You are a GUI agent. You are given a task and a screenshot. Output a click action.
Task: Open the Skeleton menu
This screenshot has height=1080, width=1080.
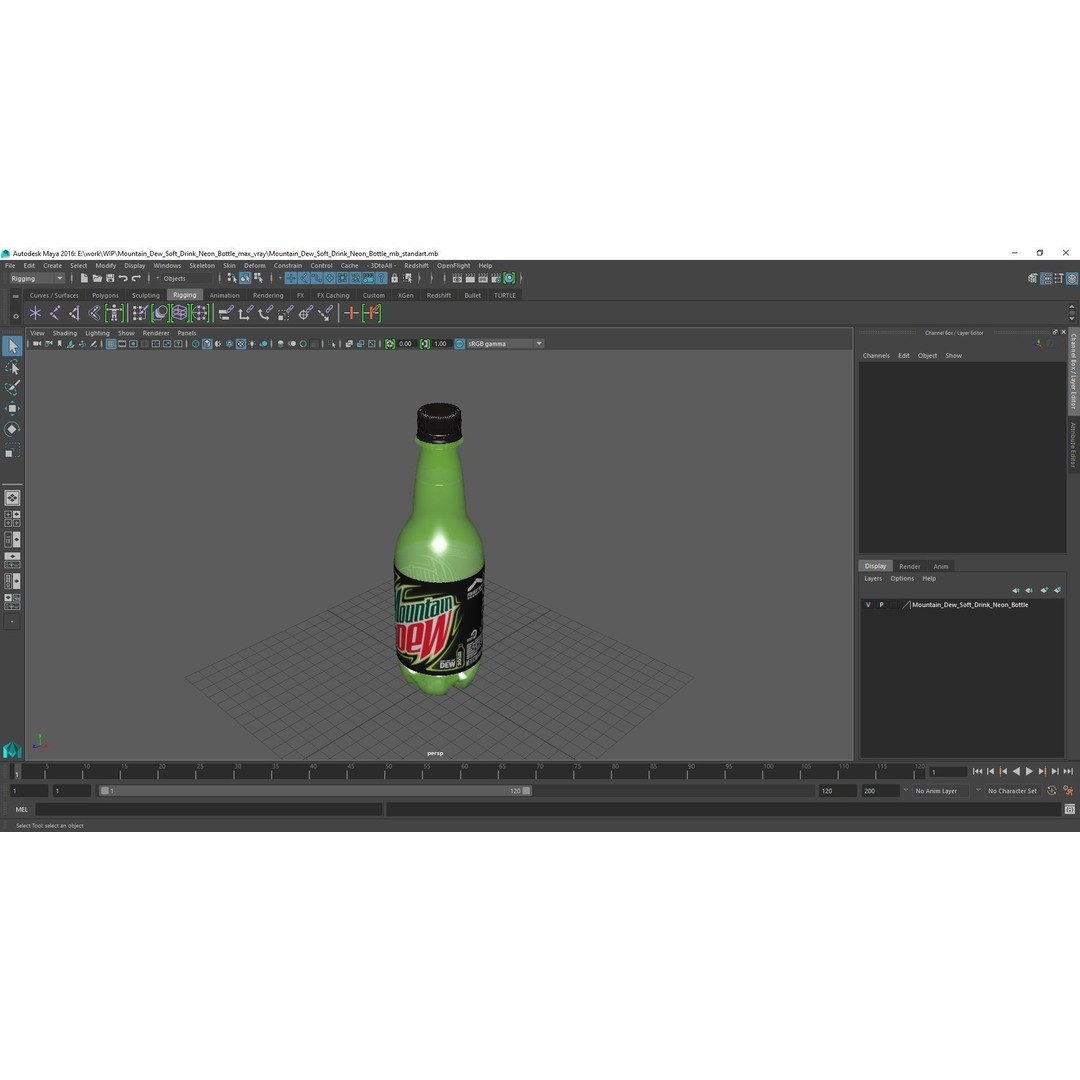[202, 265]
